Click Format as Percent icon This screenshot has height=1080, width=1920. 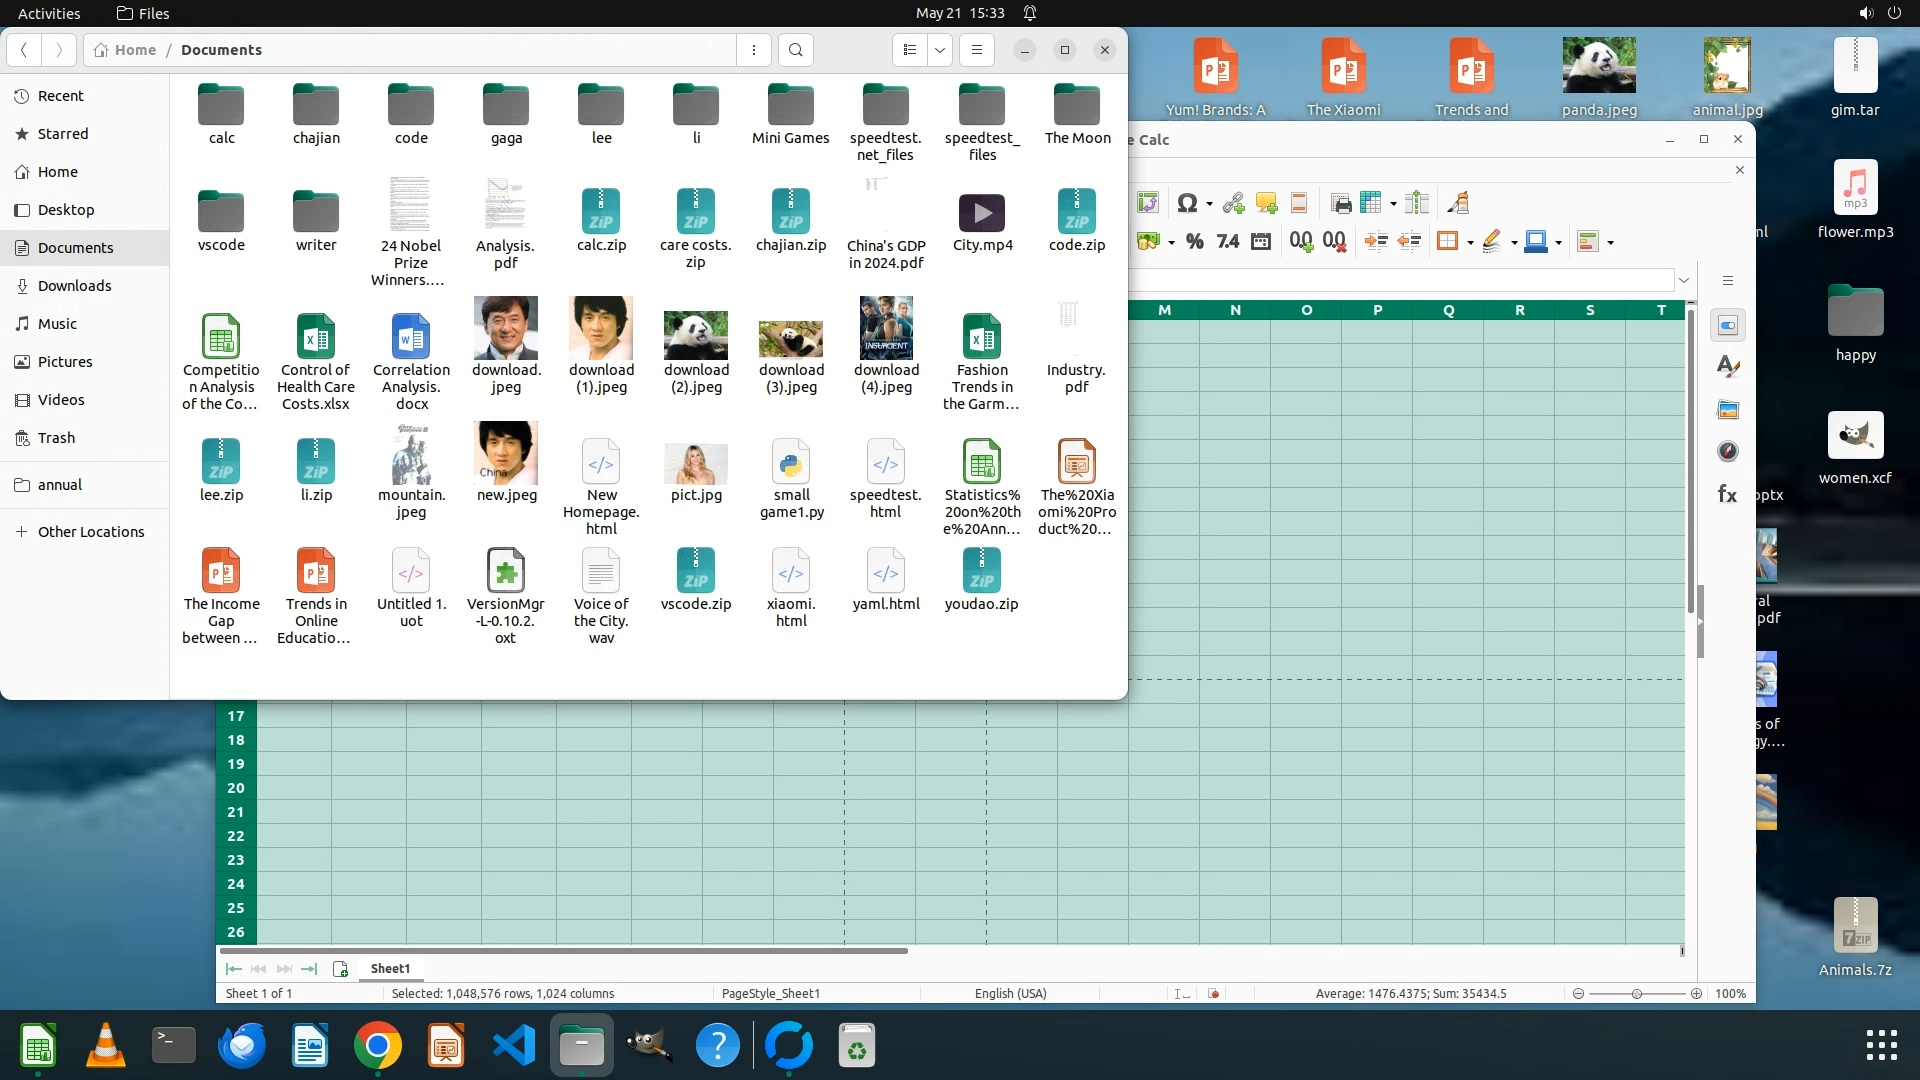coord(1194,241)
